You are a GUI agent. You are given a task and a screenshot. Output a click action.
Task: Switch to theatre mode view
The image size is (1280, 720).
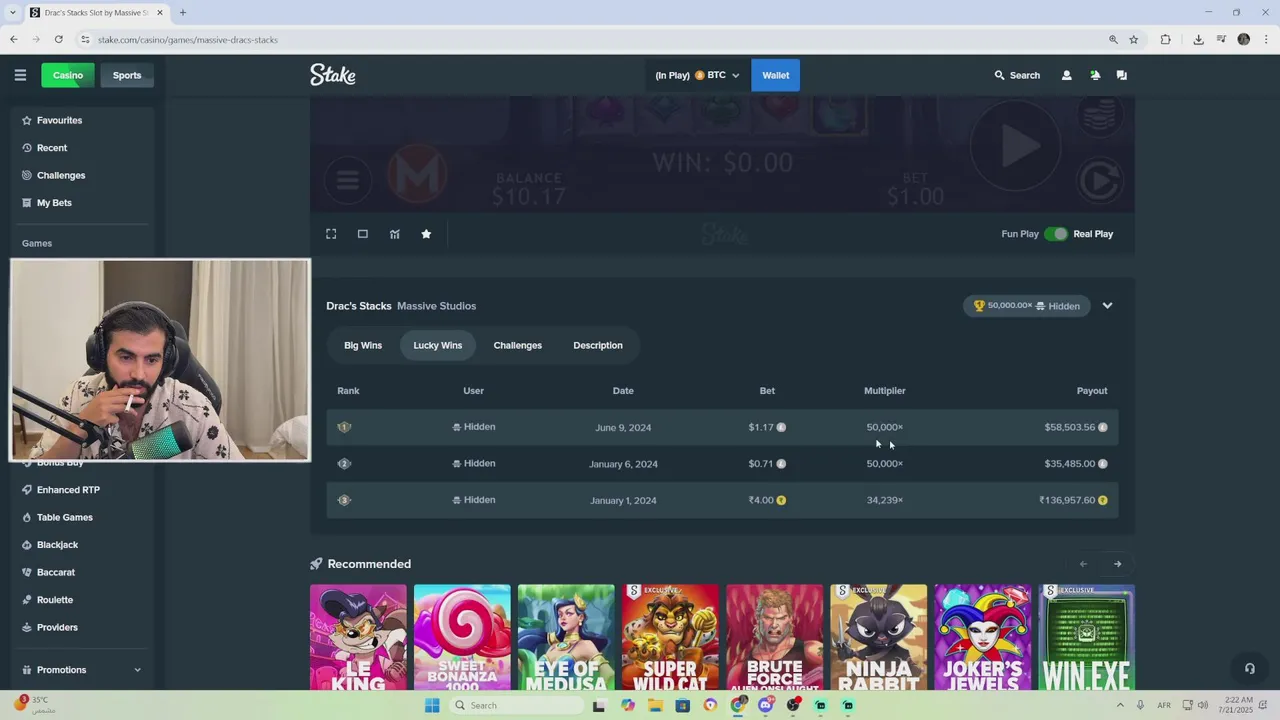[x=363, y=234]
